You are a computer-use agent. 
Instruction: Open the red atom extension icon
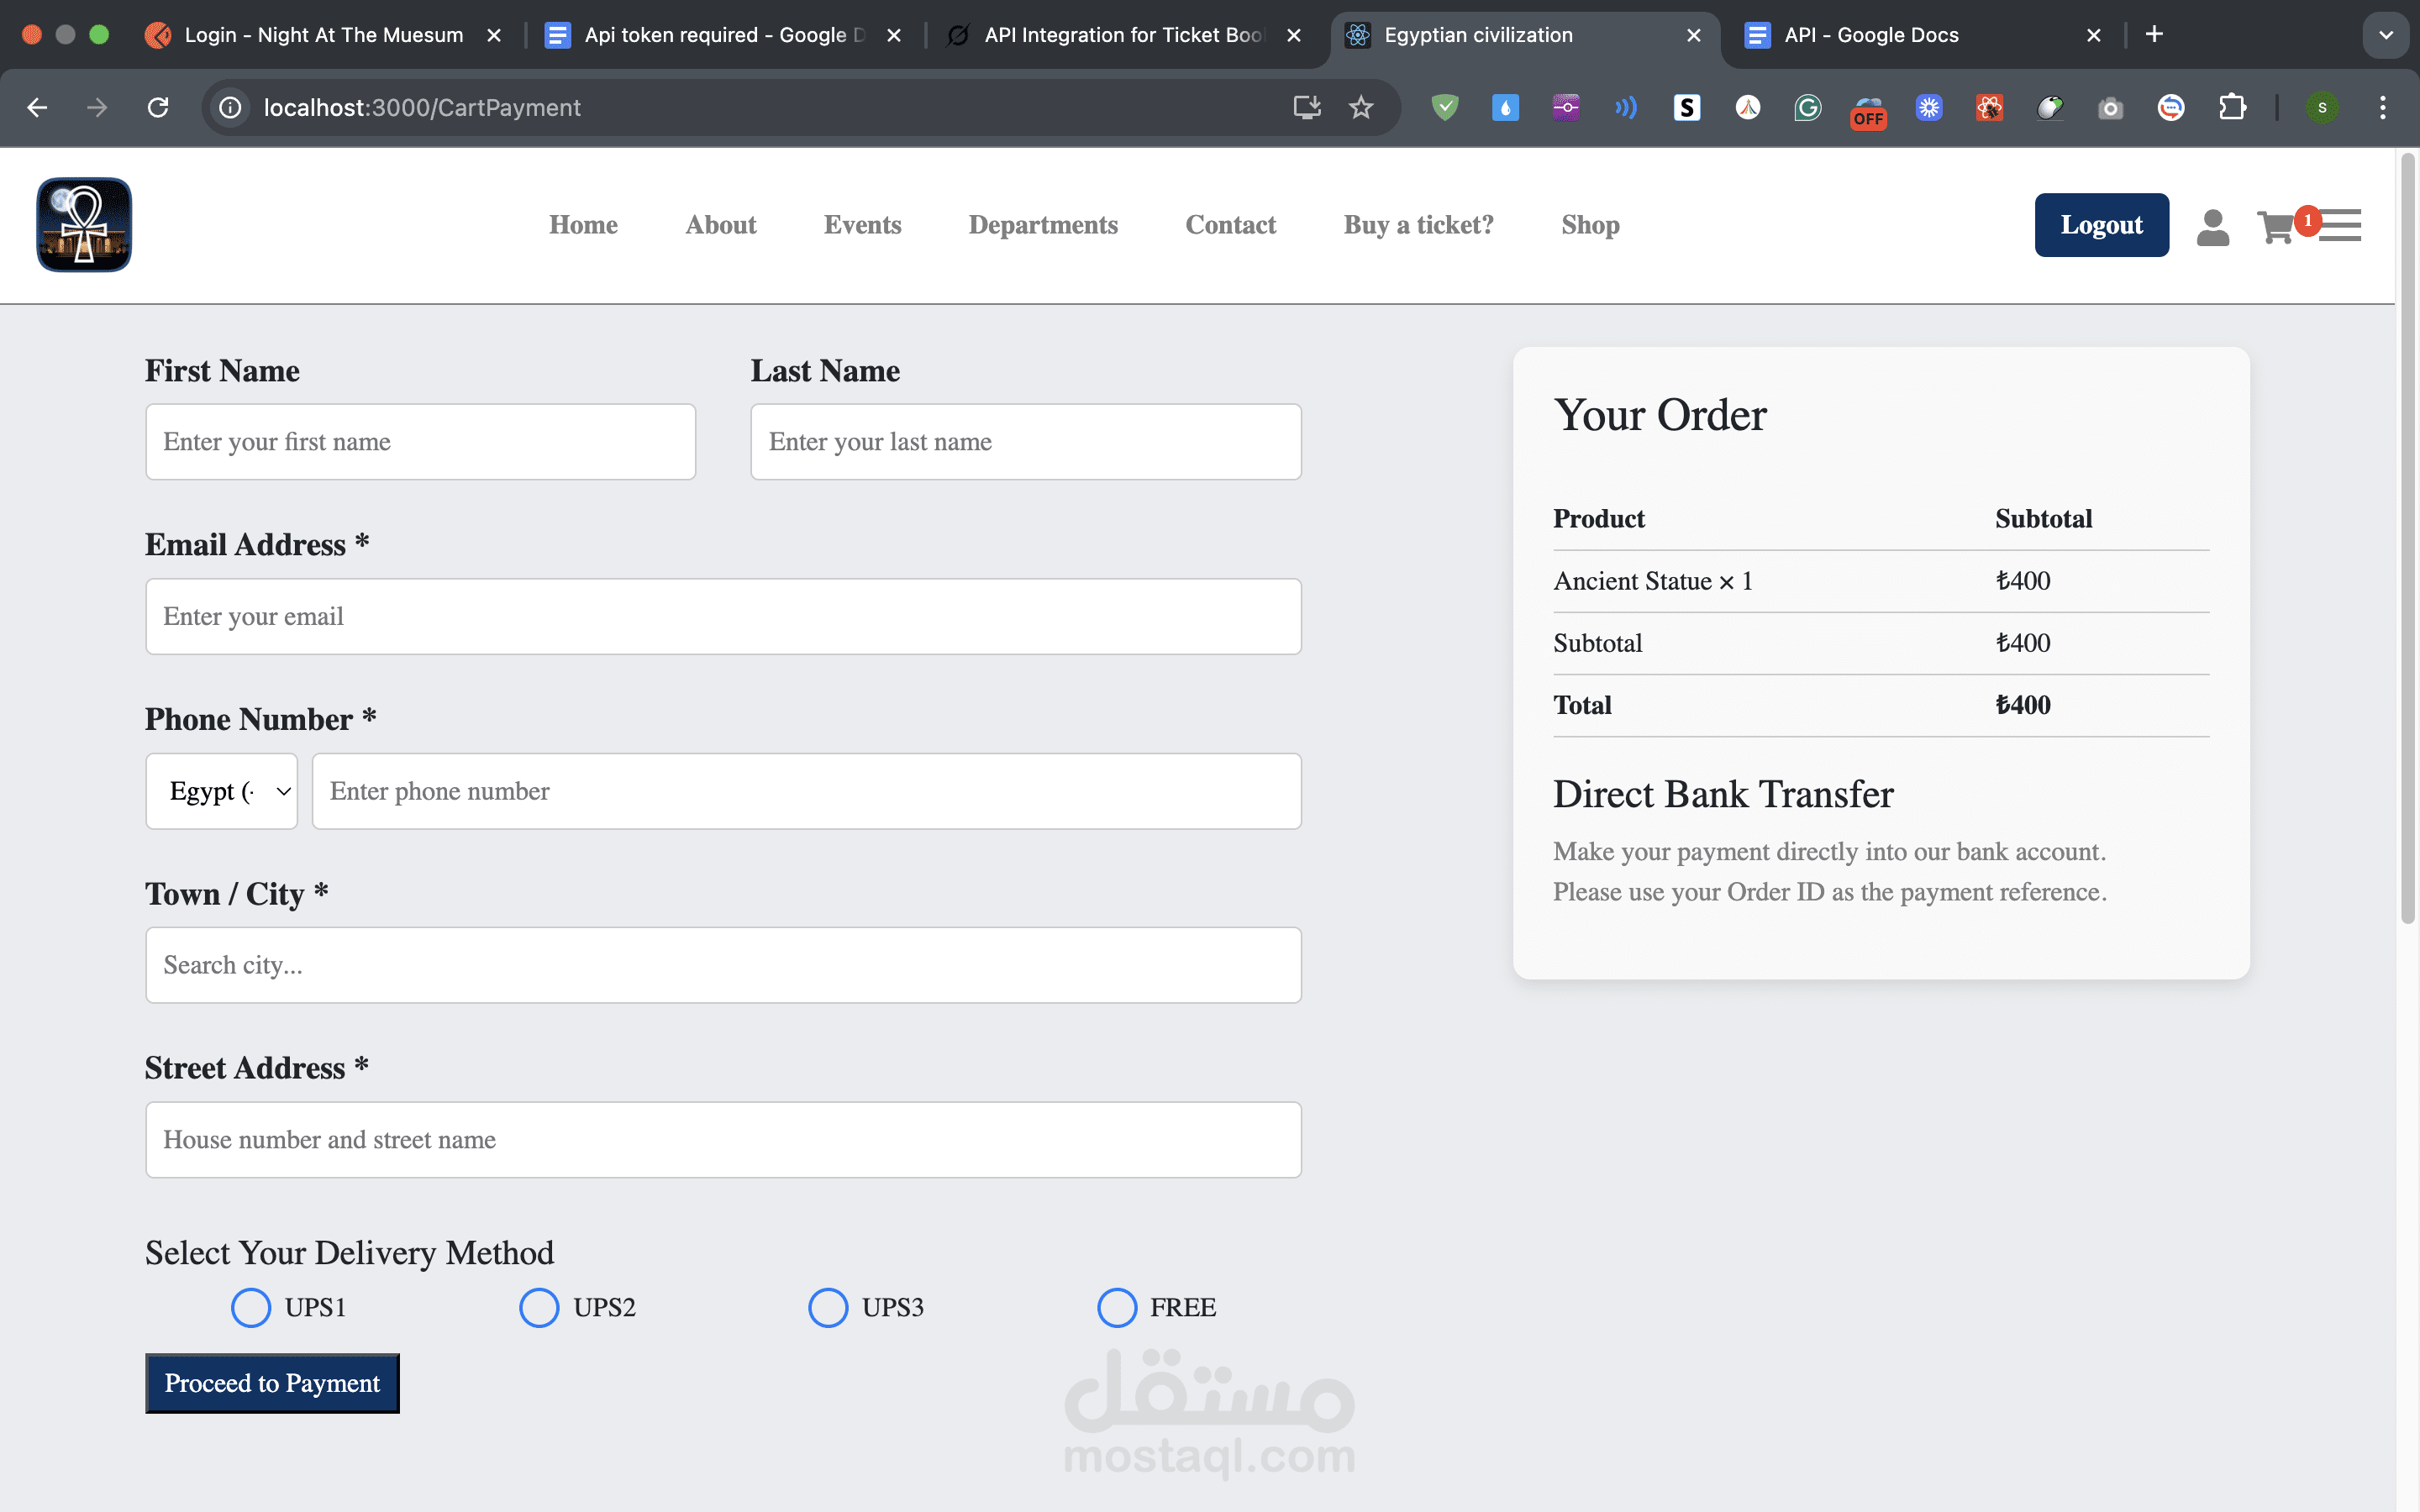(x=1989, y=108)
